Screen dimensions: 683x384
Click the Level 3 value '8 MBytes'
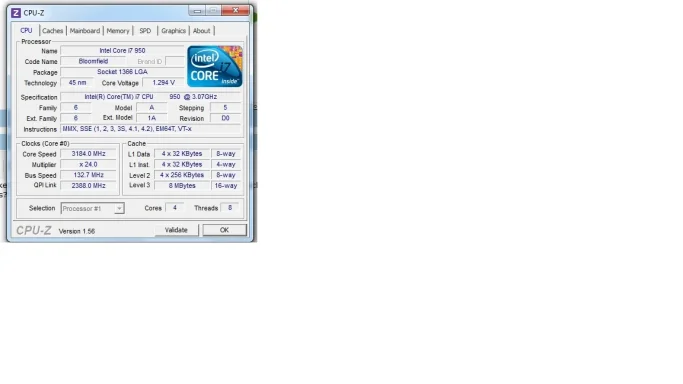182,185
